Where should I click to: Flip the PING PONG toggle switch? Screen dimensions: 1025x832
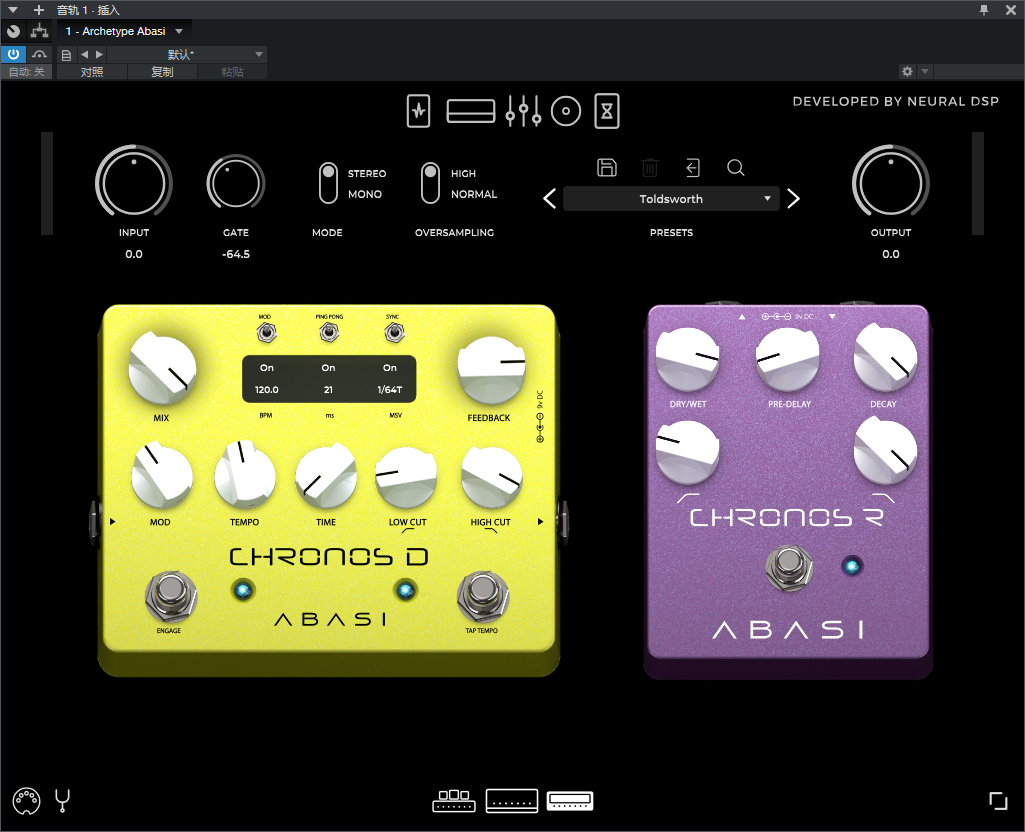[x=329, y=333]
